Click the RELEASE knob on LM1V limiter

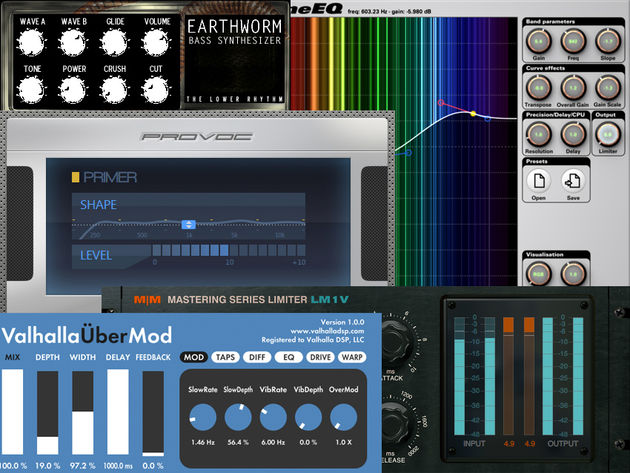(396, 423)
